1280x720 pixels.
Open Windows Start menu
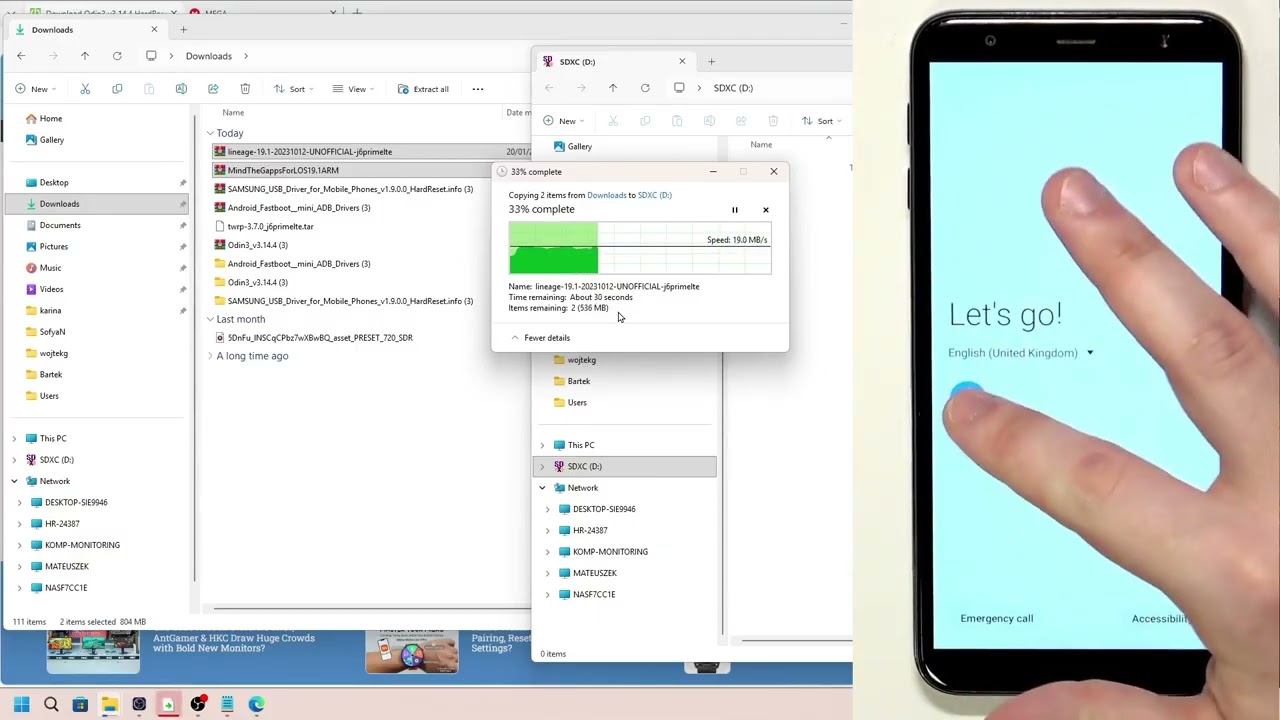click(x=22, y=704)
